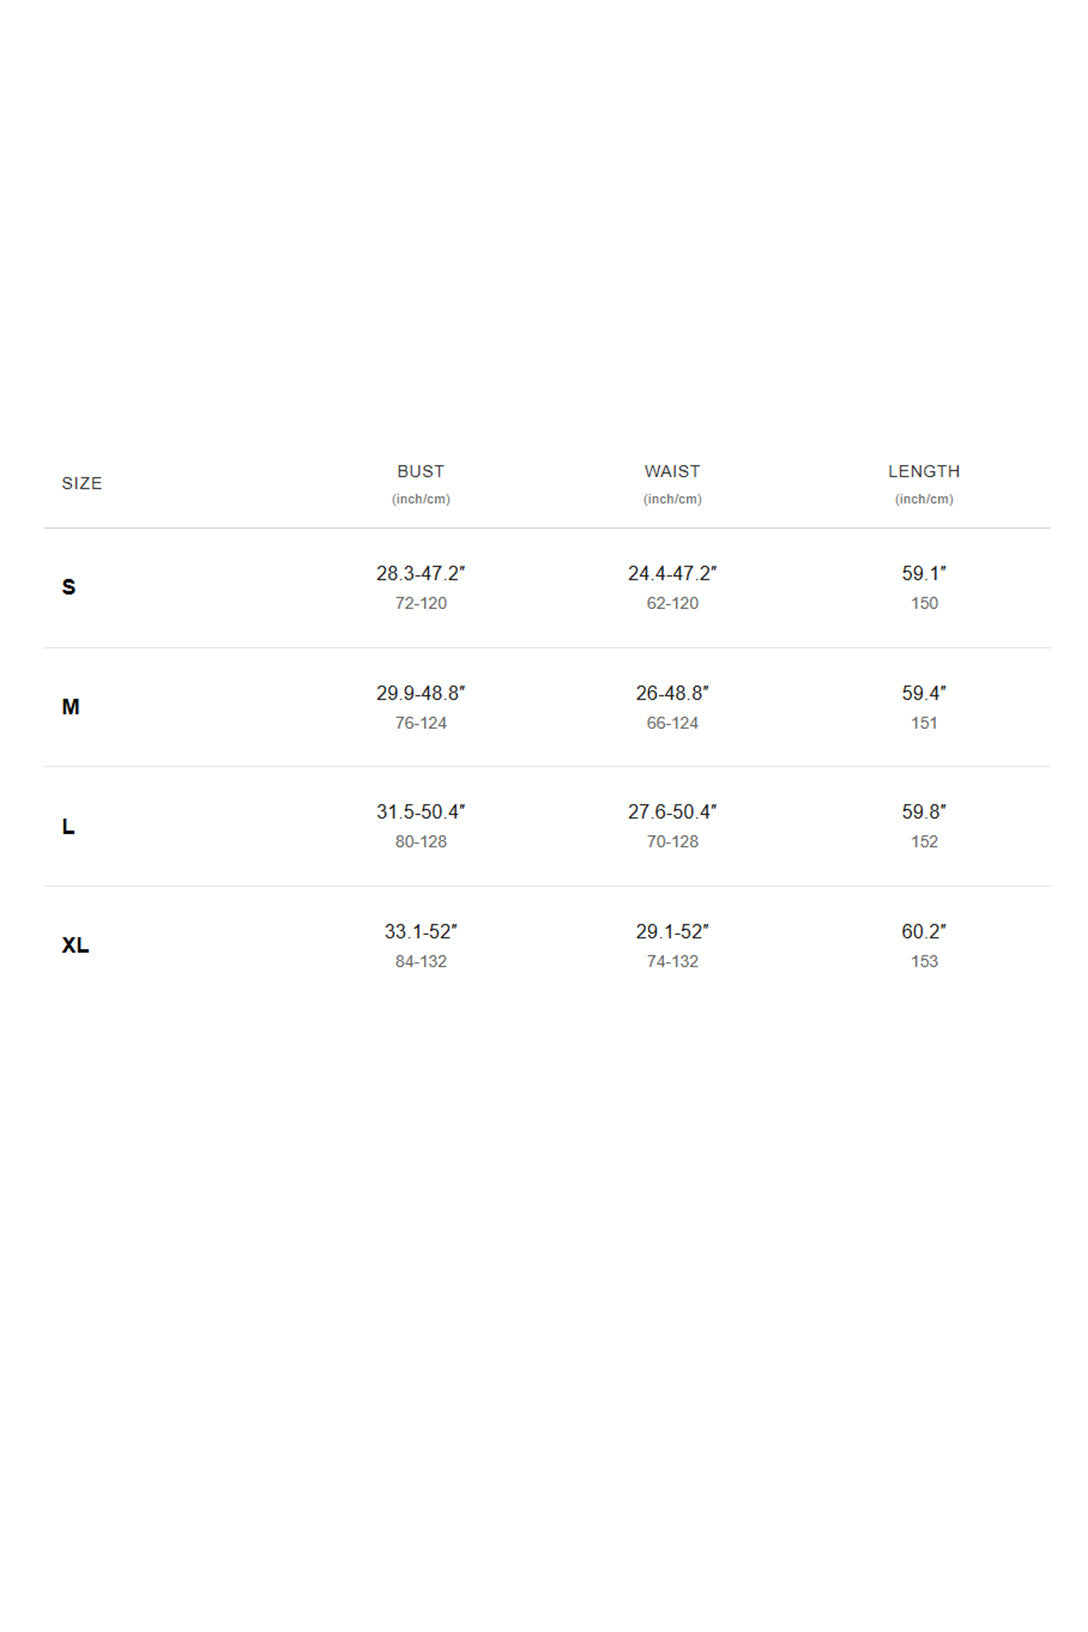The height and width of the screenshot is (1632, 1088).
Task: Click length centimeter value 153 for XL
Action: click(x=924, y=961)
